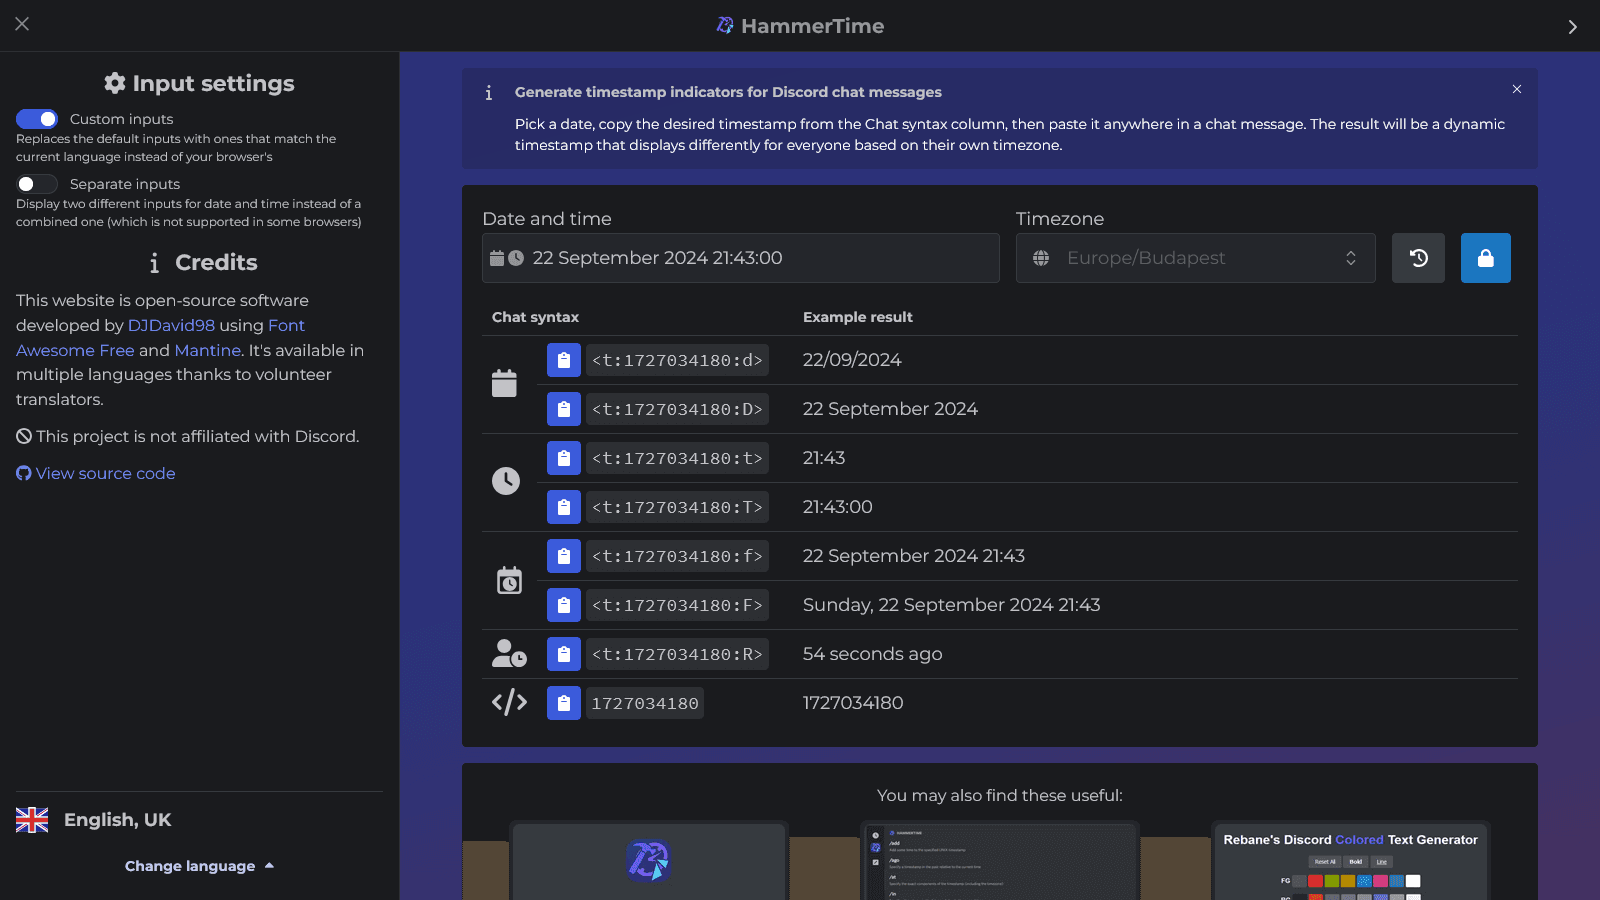Click the relative time person-clock icon
The image size is (1600, 900).
pos(509,653)
